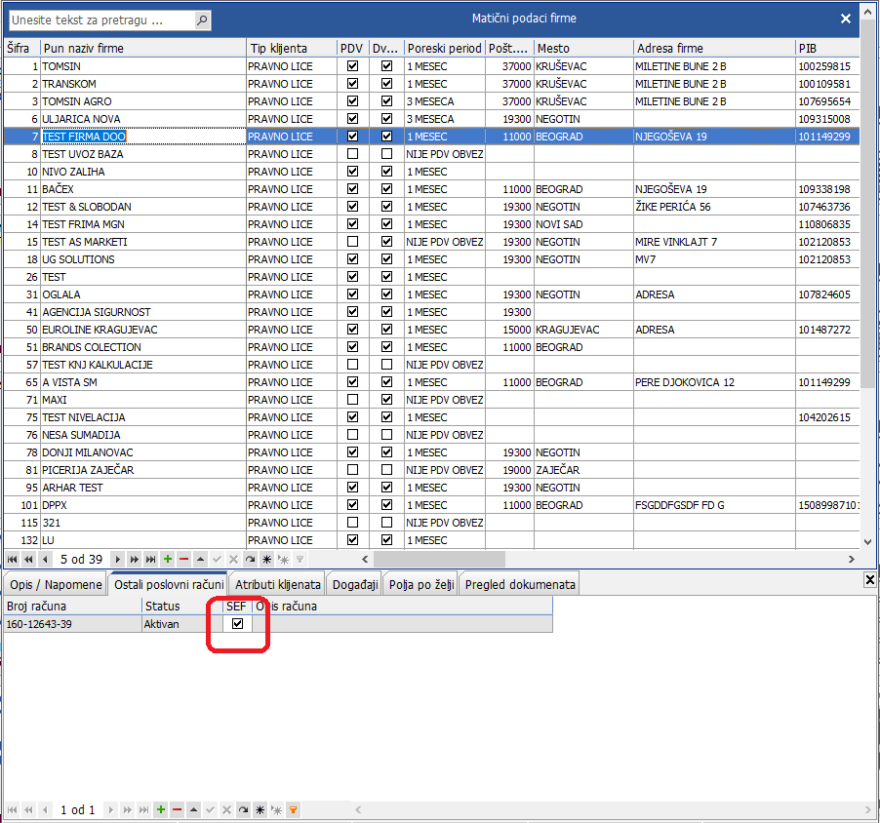Click the search text input field
880x823 pixels.
(100, 20)
